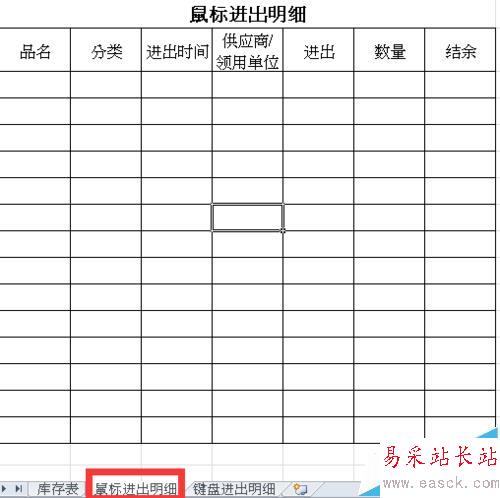
Task: Select empty cell directly below 进出 header
Action: (318, 85)
